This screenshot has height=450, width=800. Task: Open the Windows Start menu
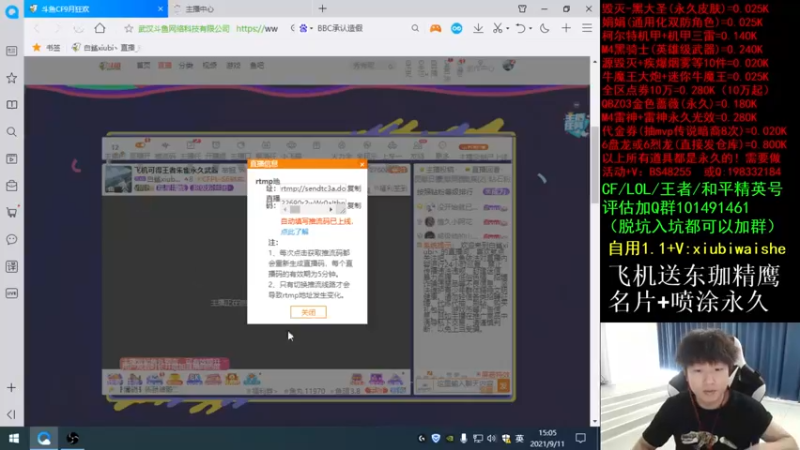(14, 438)
